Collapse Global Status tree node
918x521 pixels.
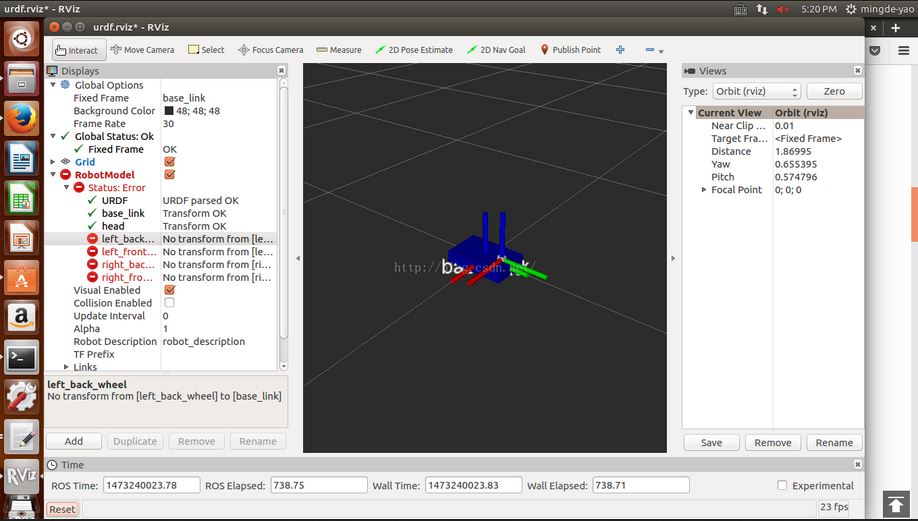[x=53, y=136]
